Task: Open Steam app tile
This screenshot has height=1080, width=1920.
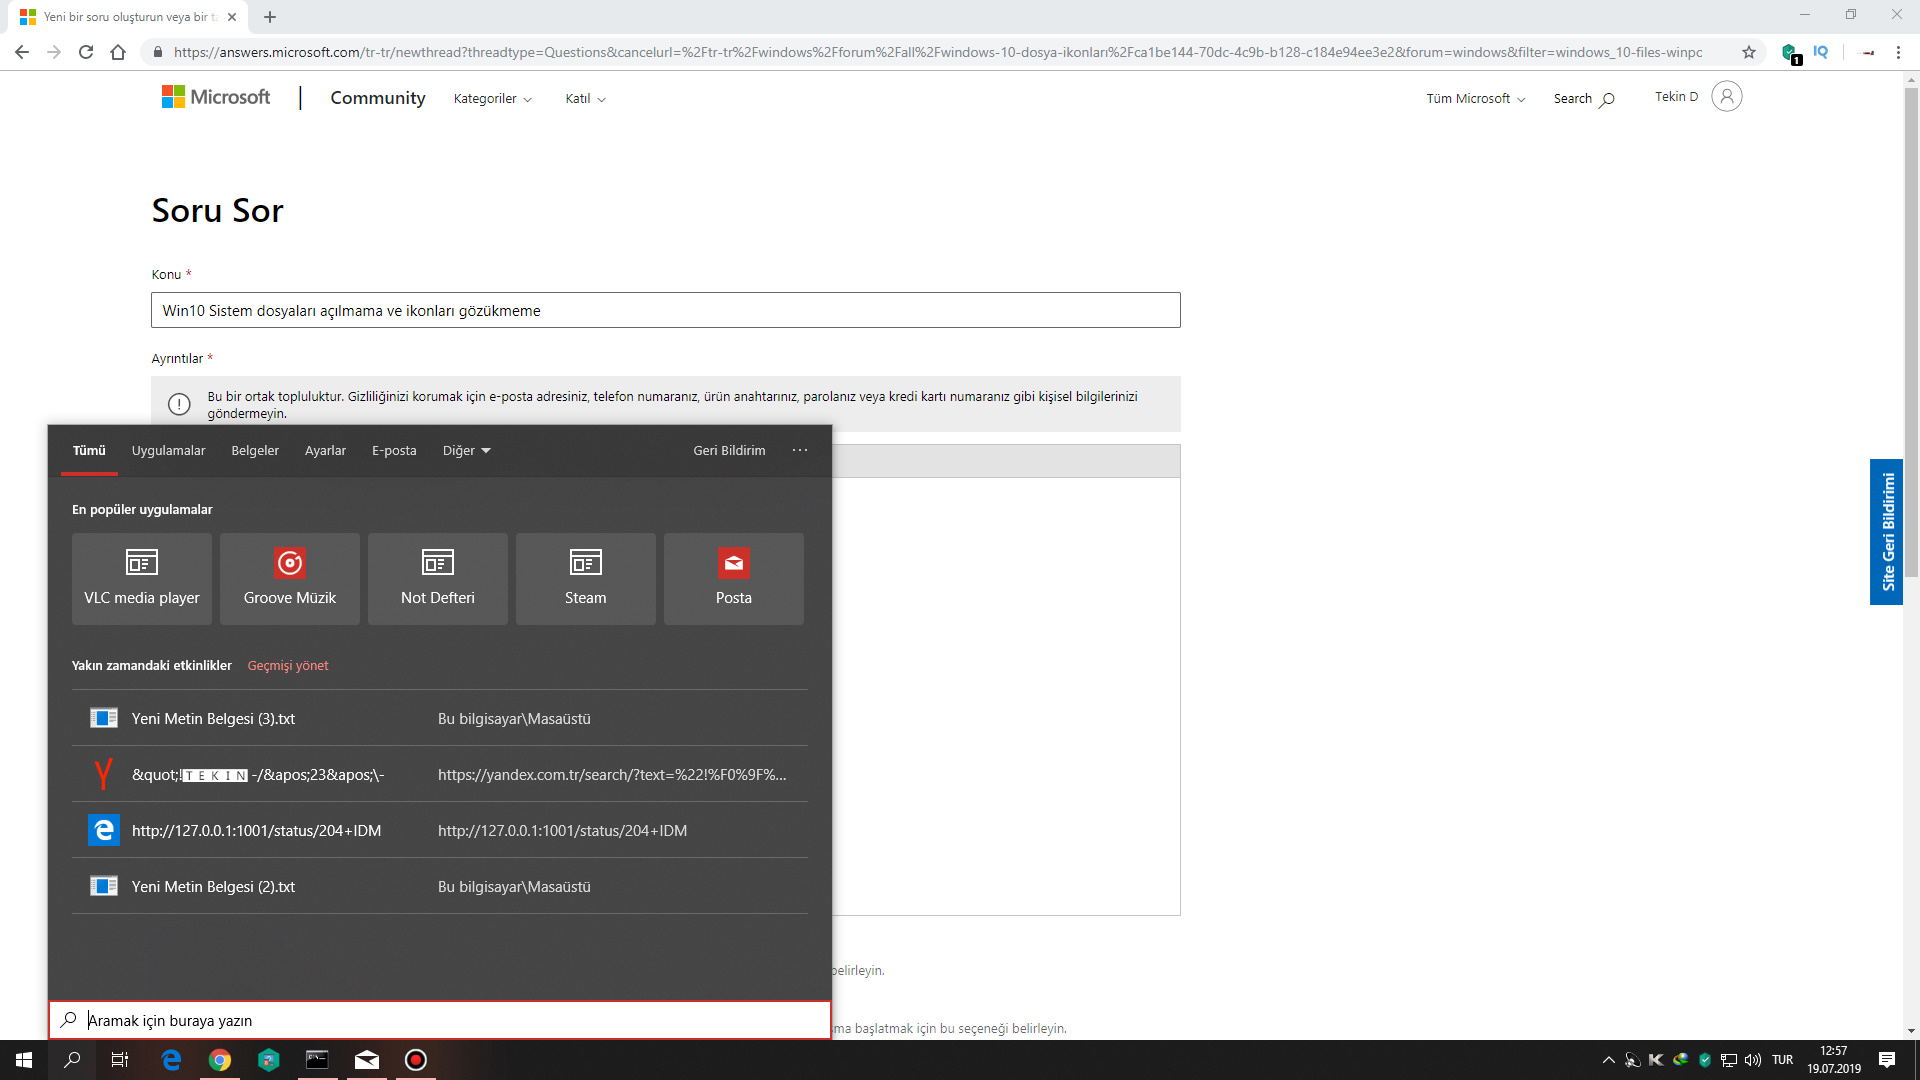Action: [585, 578]
